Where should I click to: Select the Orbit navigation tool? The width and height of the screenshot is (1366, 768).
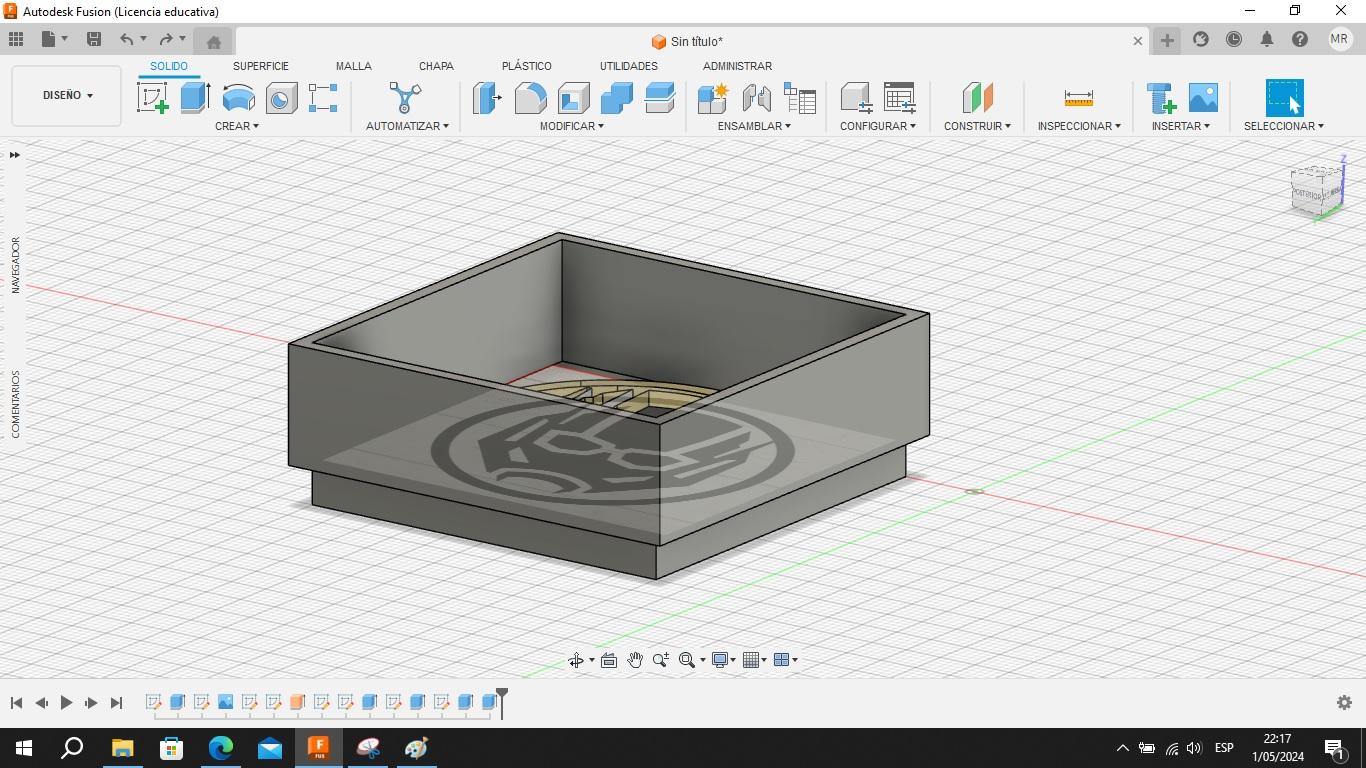click(x=576, y=660)
